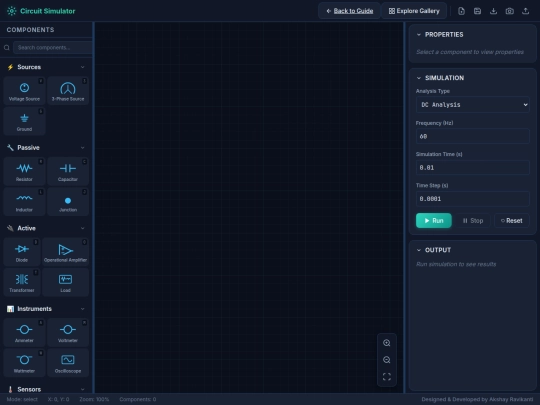The width and height of the screenshot is (540, 405).
Task: Collapse the Simulation panel
Action: click(x=419, y=78)
